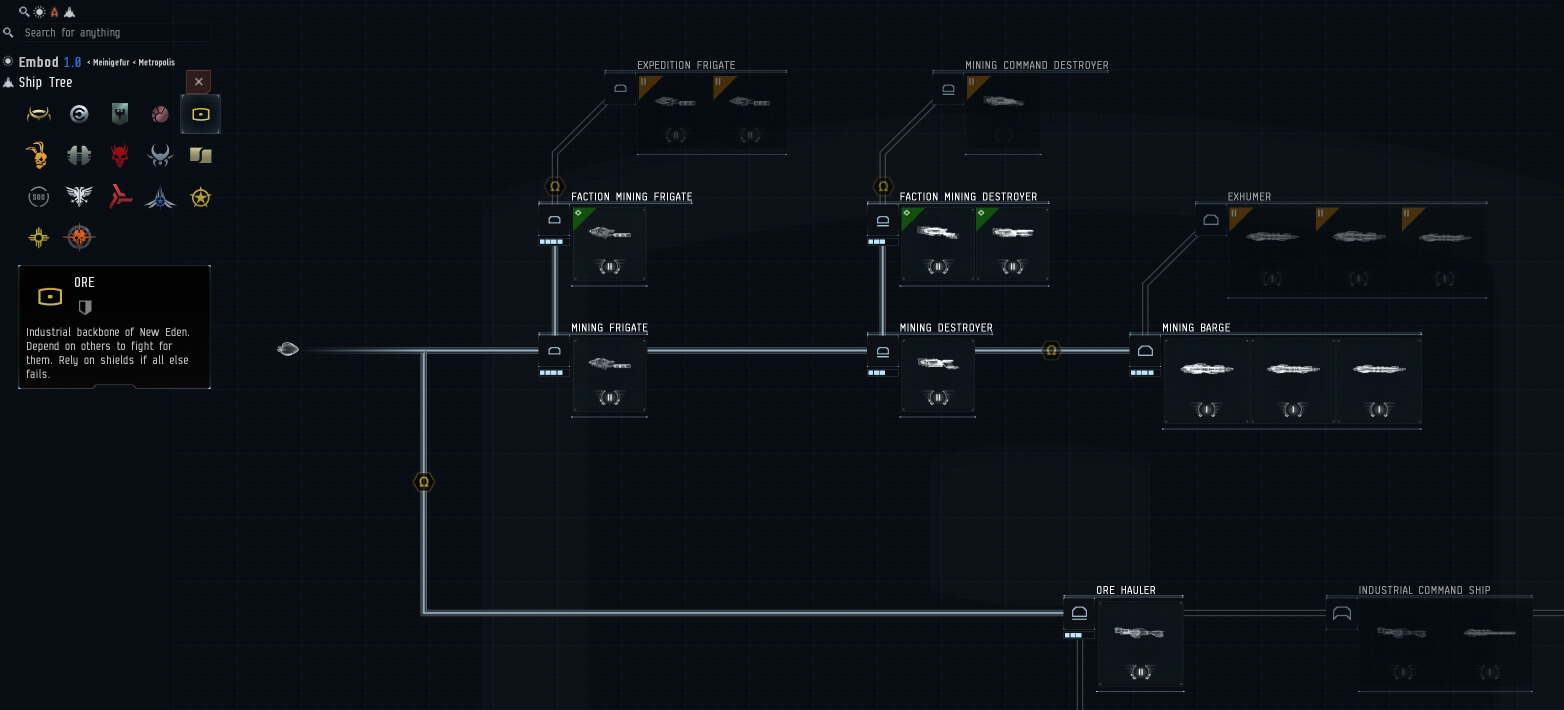Select the middle Mining Barge ship
1564x710 pixels.
[x=1292, y=382]
